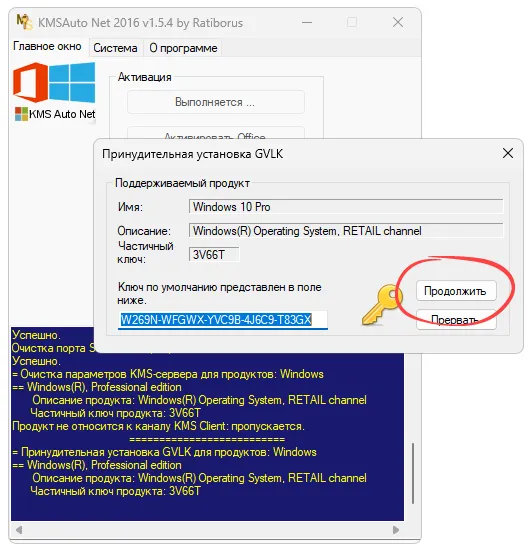Click the GVLK default key input field
The width and height of the screenshot is (531, 553).
(222, 320)
